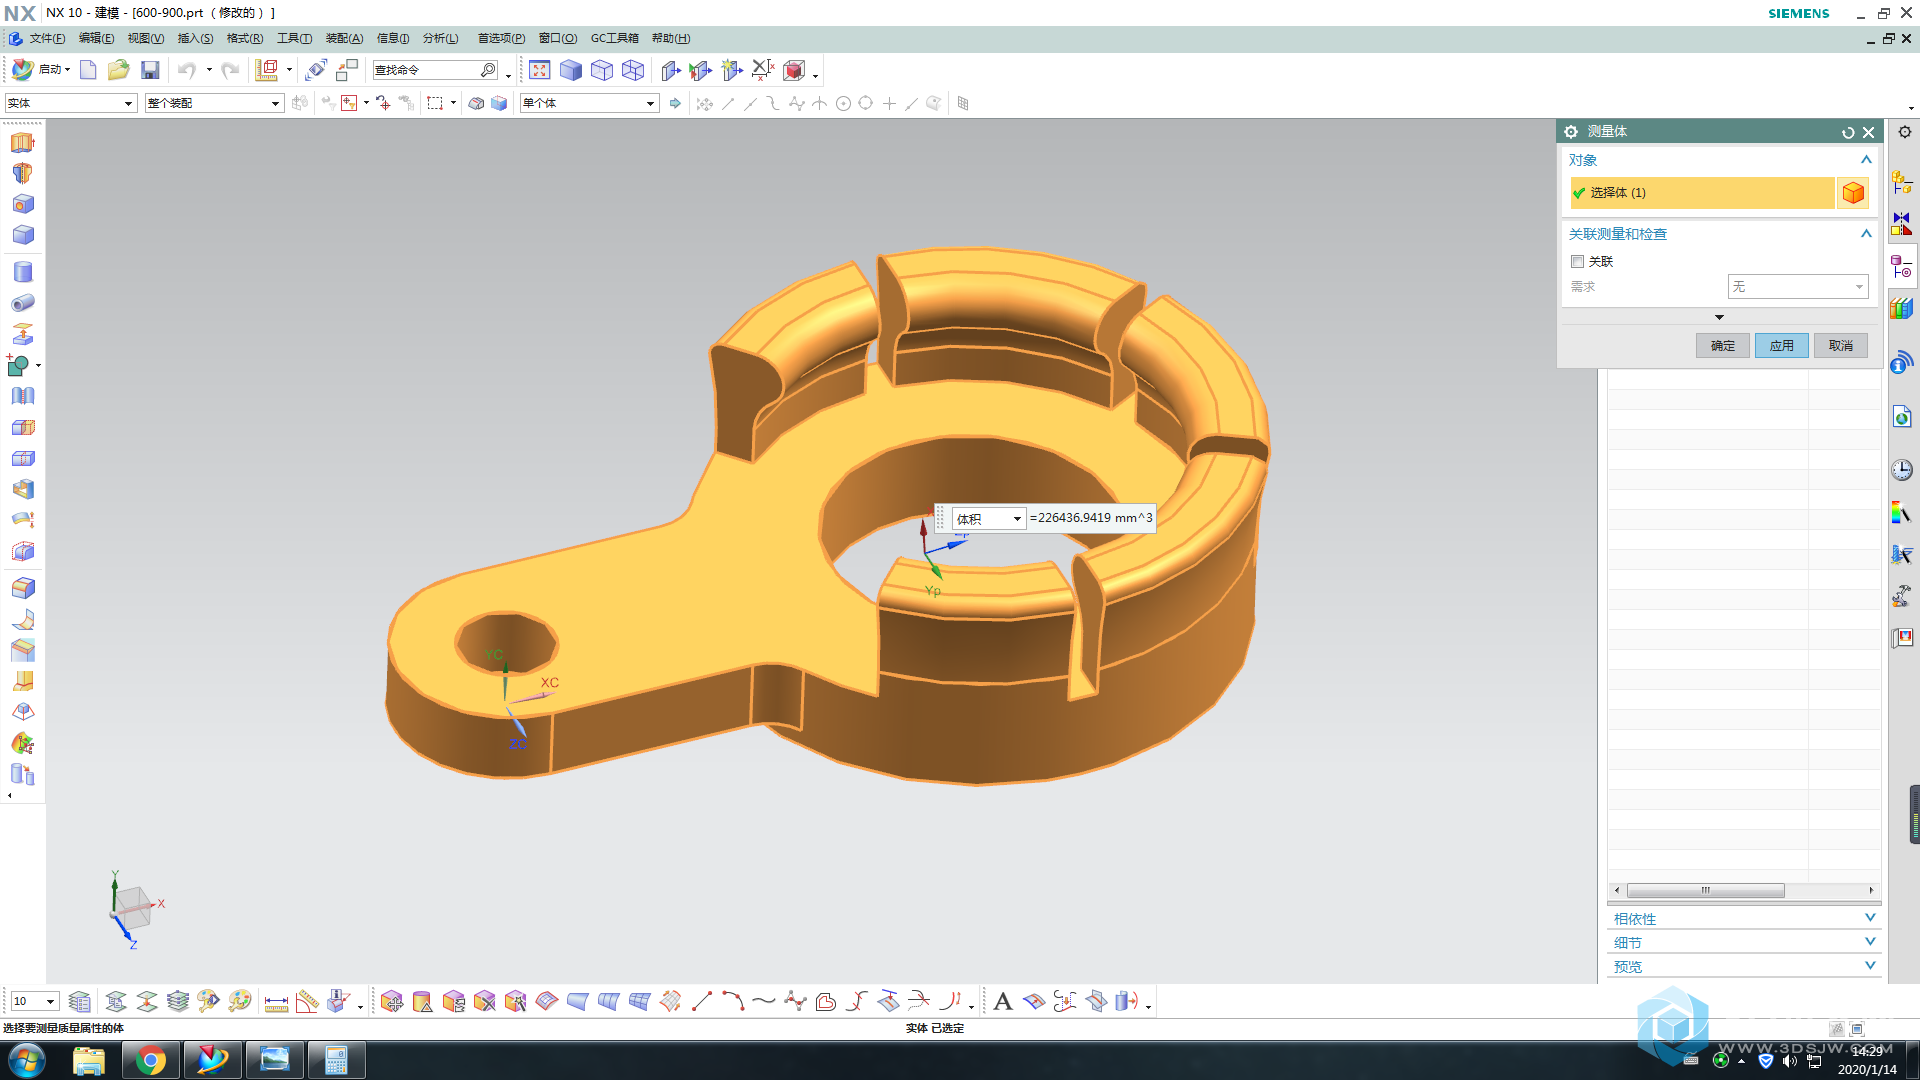1920x1080 pixels.
Task: Click the Arc curve tool in bottom toolbar
Action: click(x=733, y=1002)
